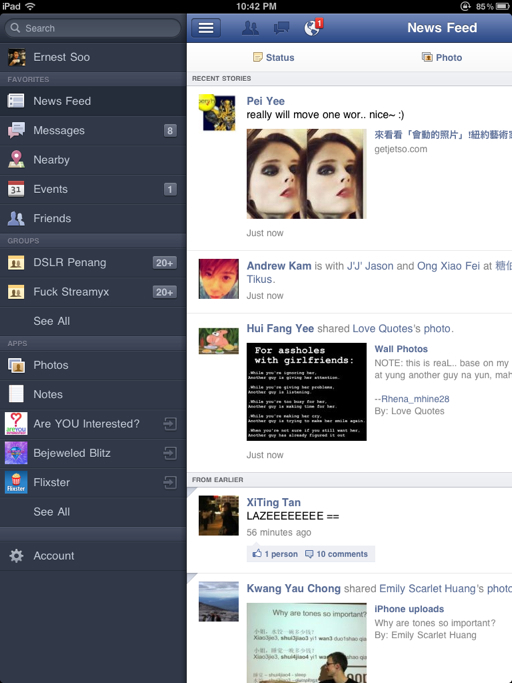The height and width of the screenshot is (683, 512).
Task: Focus the Search field
Action: coord(93,28)
